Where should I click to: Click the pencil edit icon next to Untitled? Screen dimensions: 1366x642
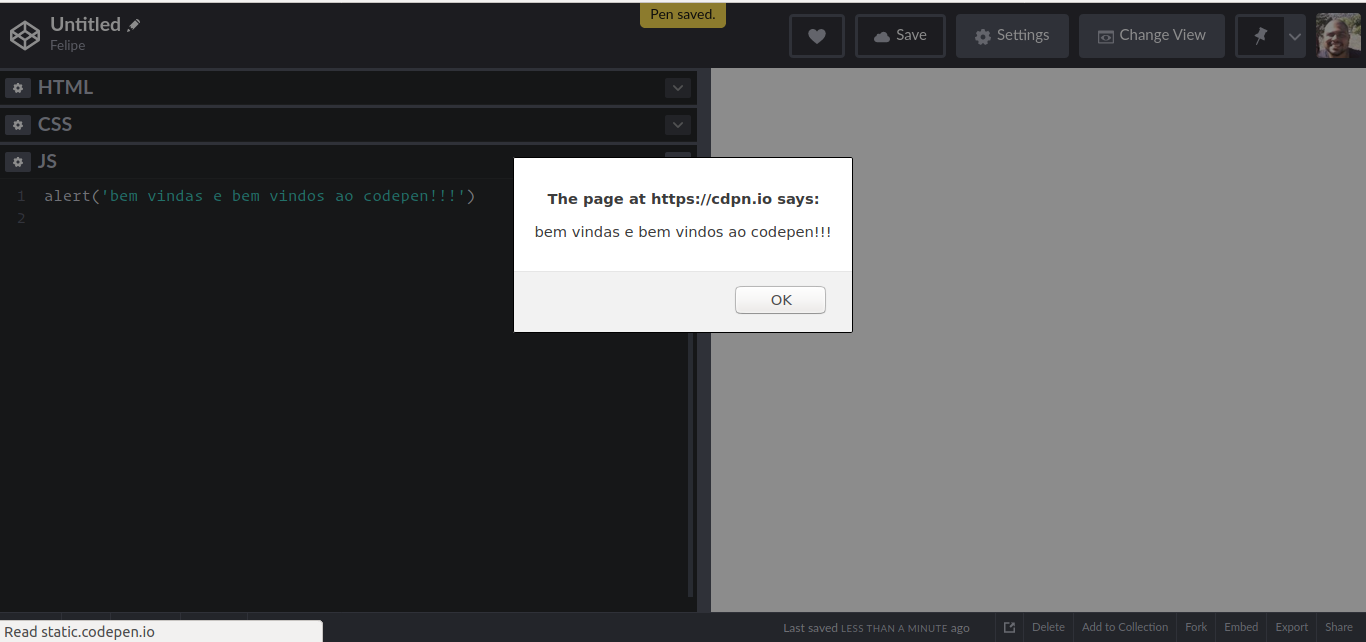133,23
